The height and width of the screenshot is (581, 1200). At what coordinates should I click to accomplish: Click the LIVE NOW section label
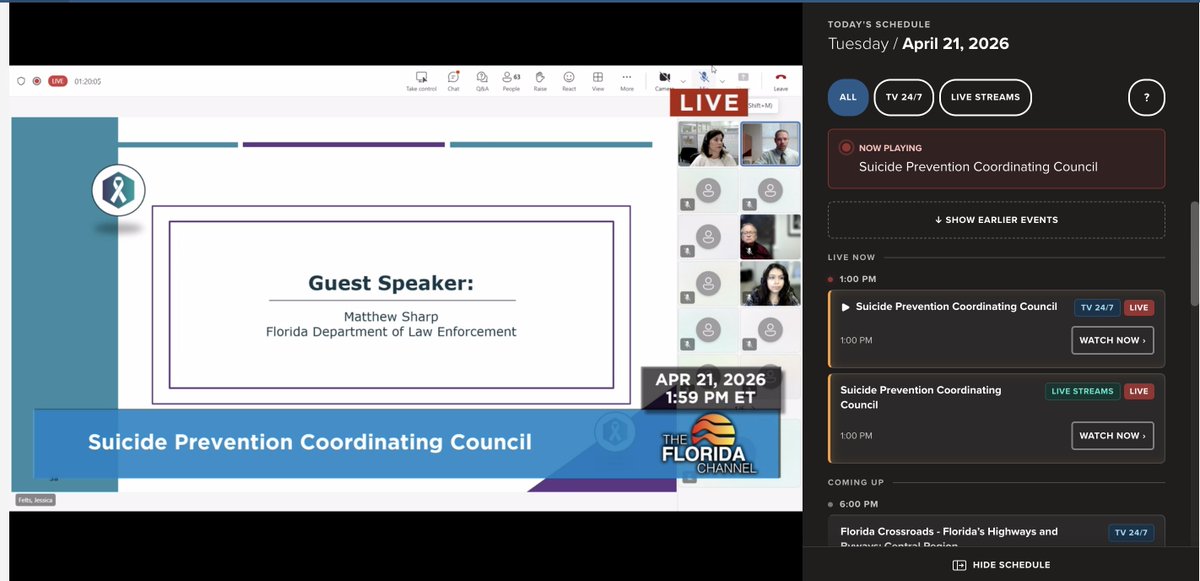pos(851,258)
